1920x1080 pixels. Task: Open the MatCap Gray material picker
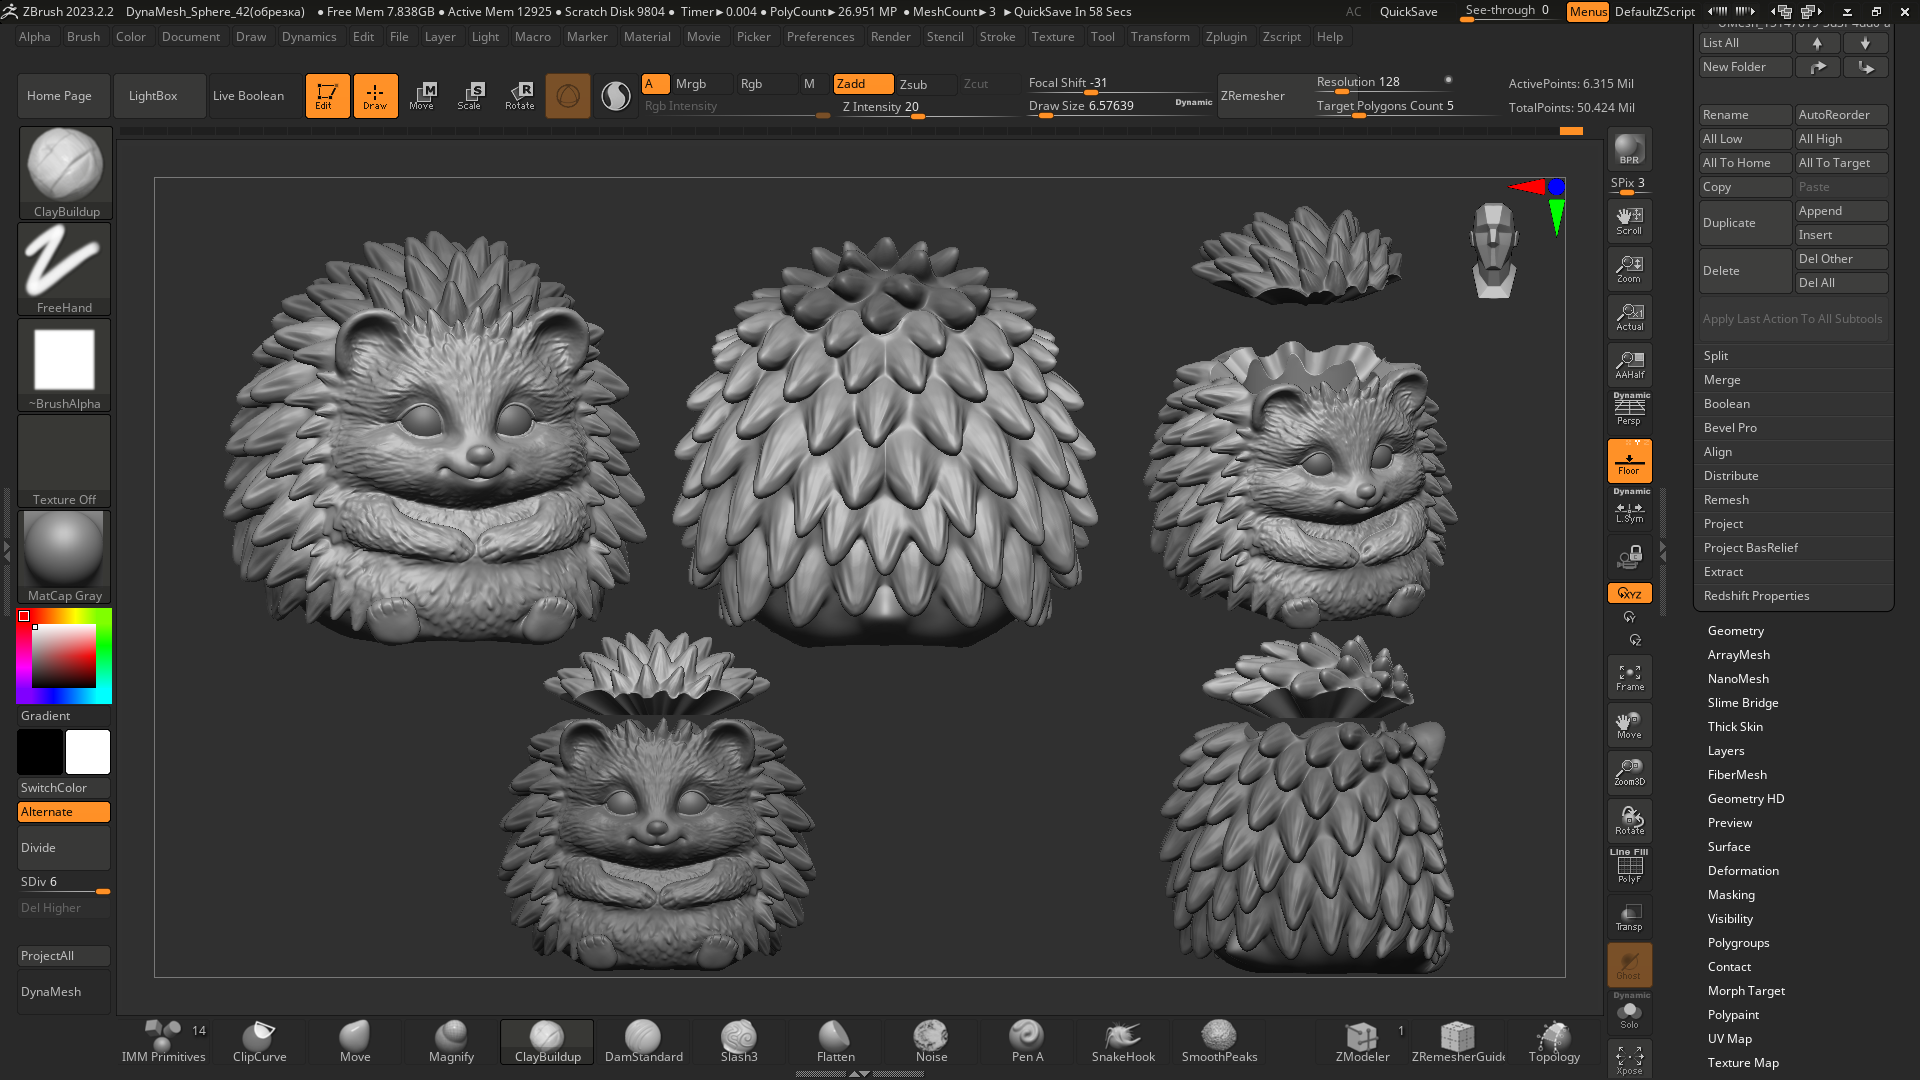pos(64,557)
